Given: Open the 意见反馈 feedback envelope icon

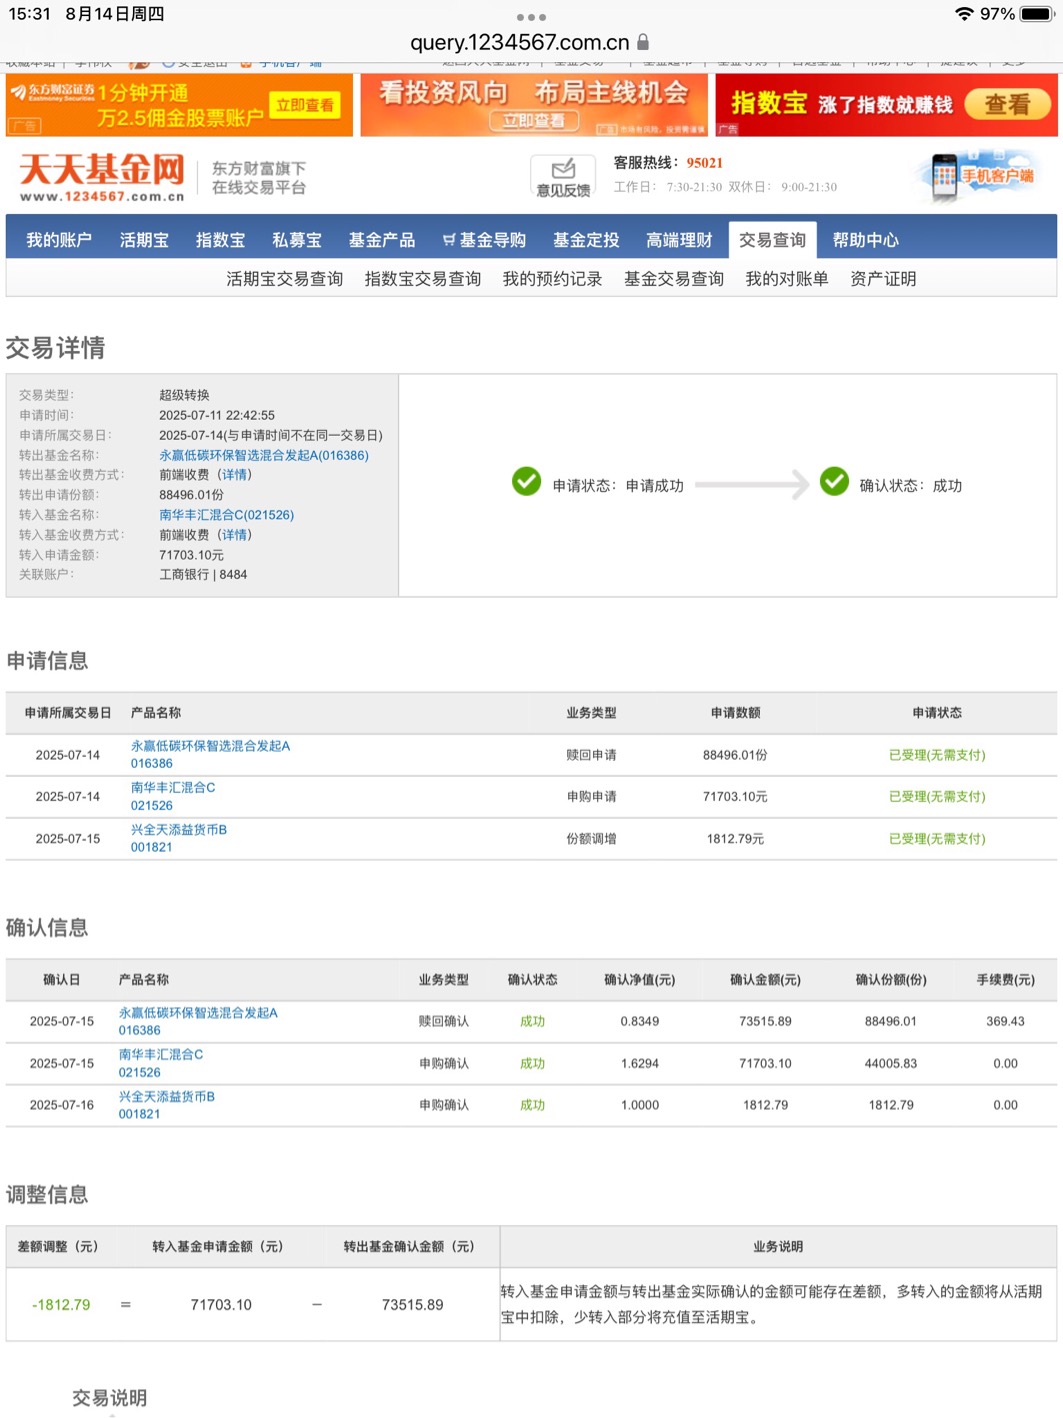Looking at the screenshot, I should pyautogui.click(x=563, y=176).
